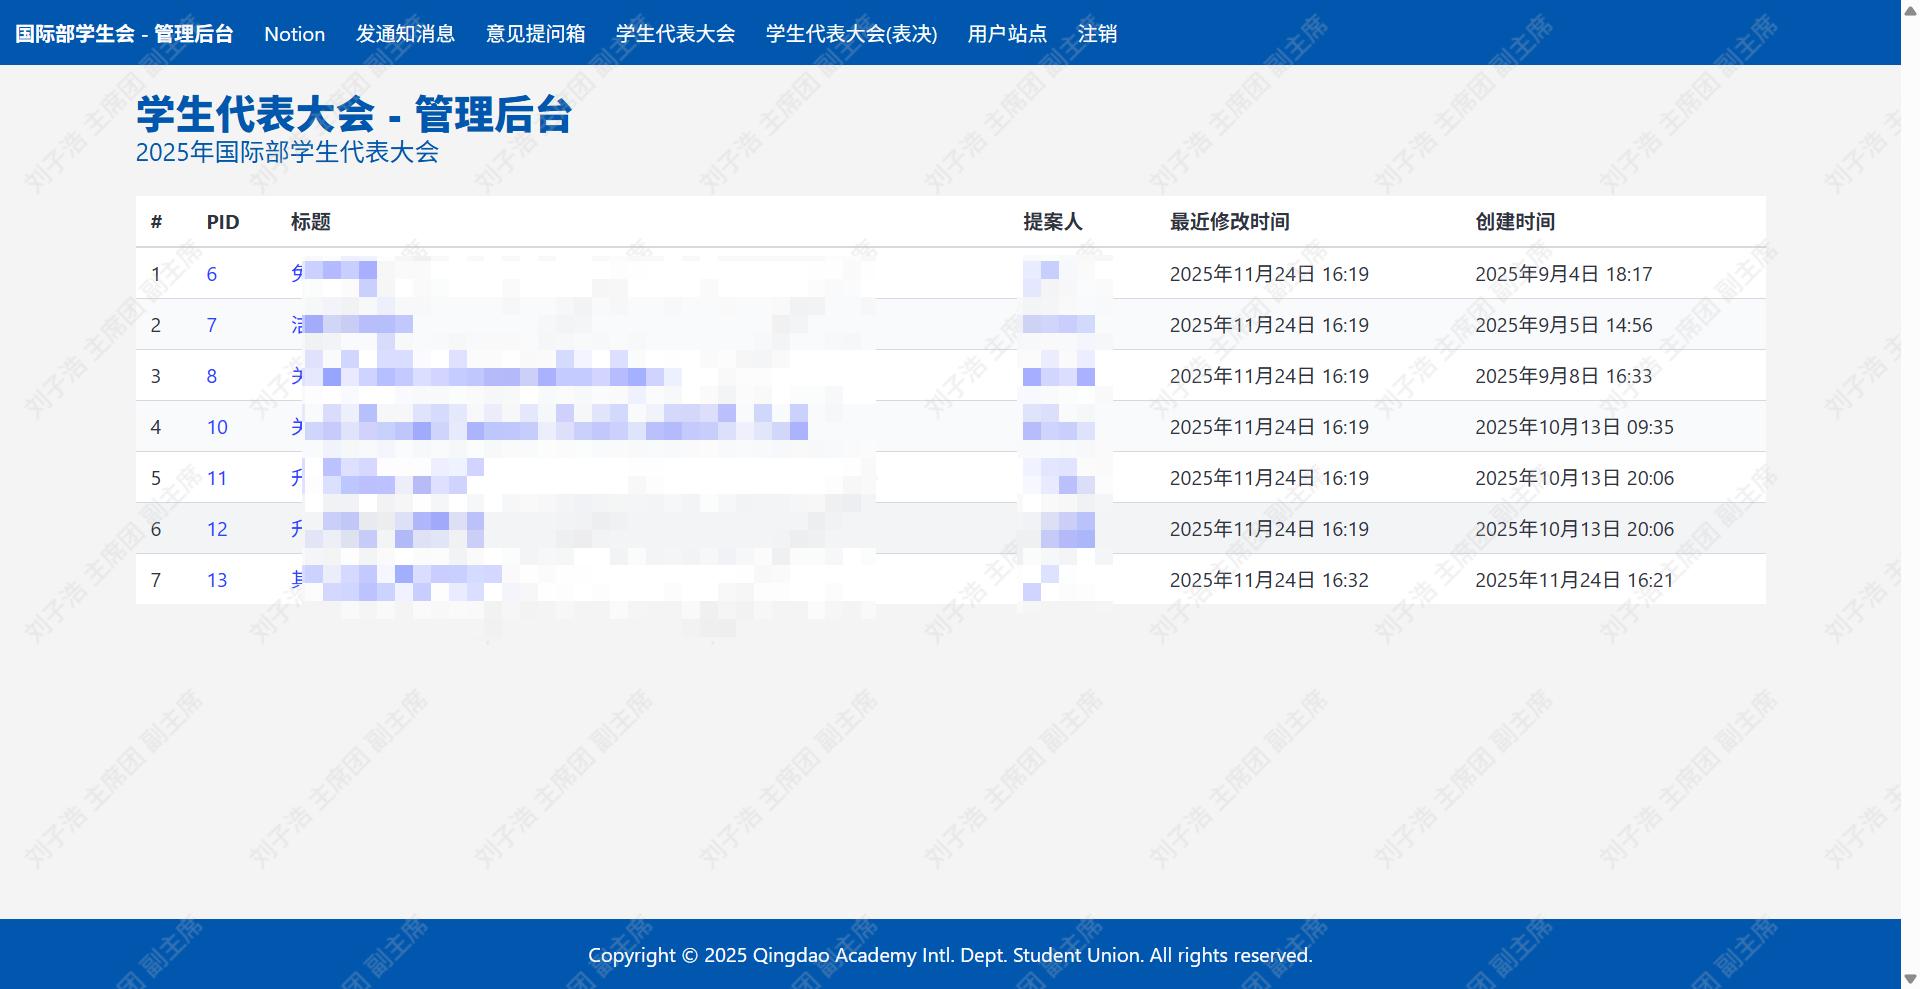Click the page heading 学生代表大会 - 管理后台

coord(354,114)
